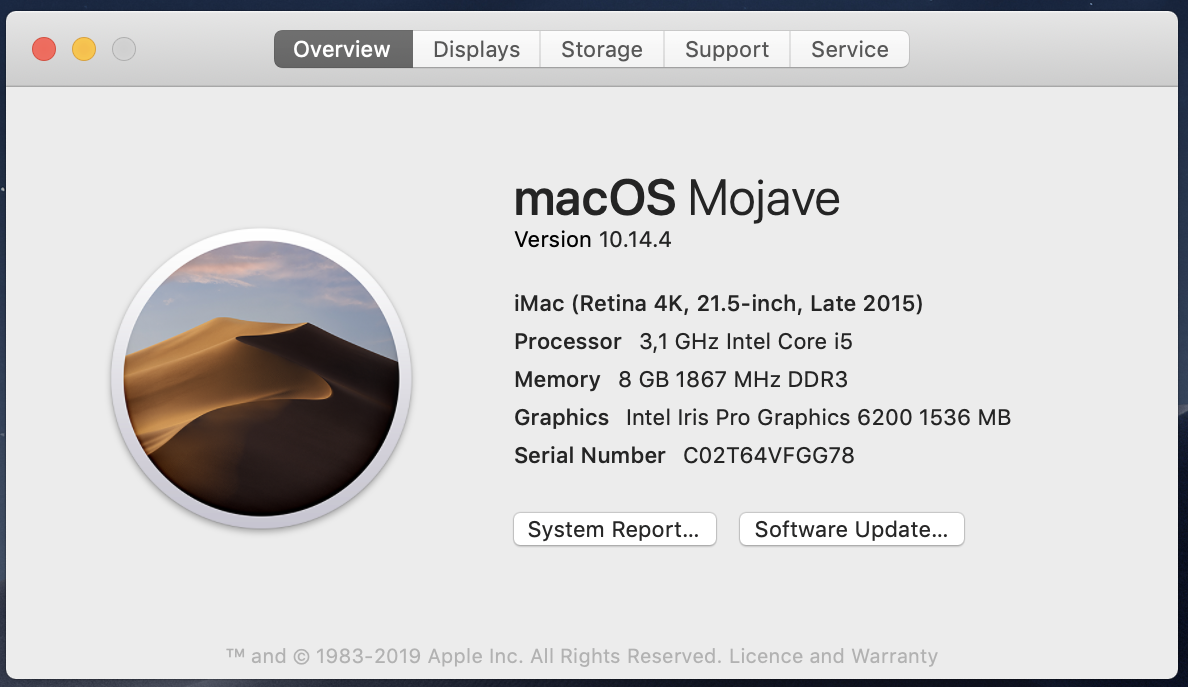This screenshot has height=687, width=1188.
Task: Click the 8 GB 1867 MHz DDR3 text
Action: [733, 379]
